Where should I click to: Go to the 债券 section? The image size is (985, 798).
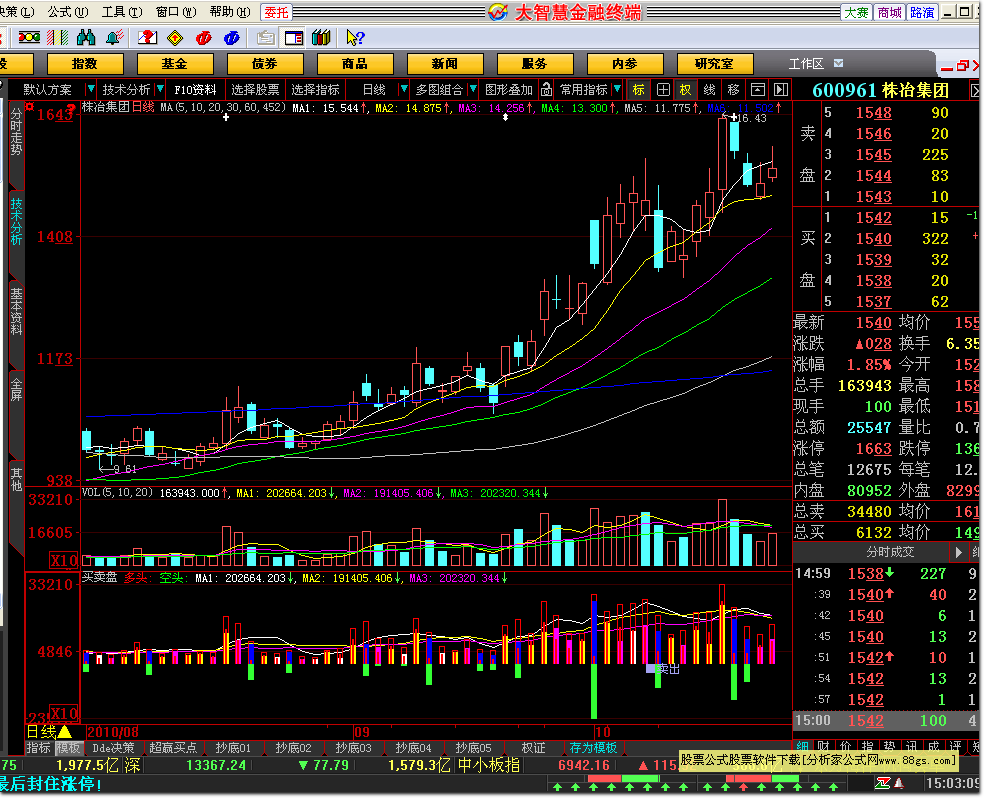pos(264,64)
